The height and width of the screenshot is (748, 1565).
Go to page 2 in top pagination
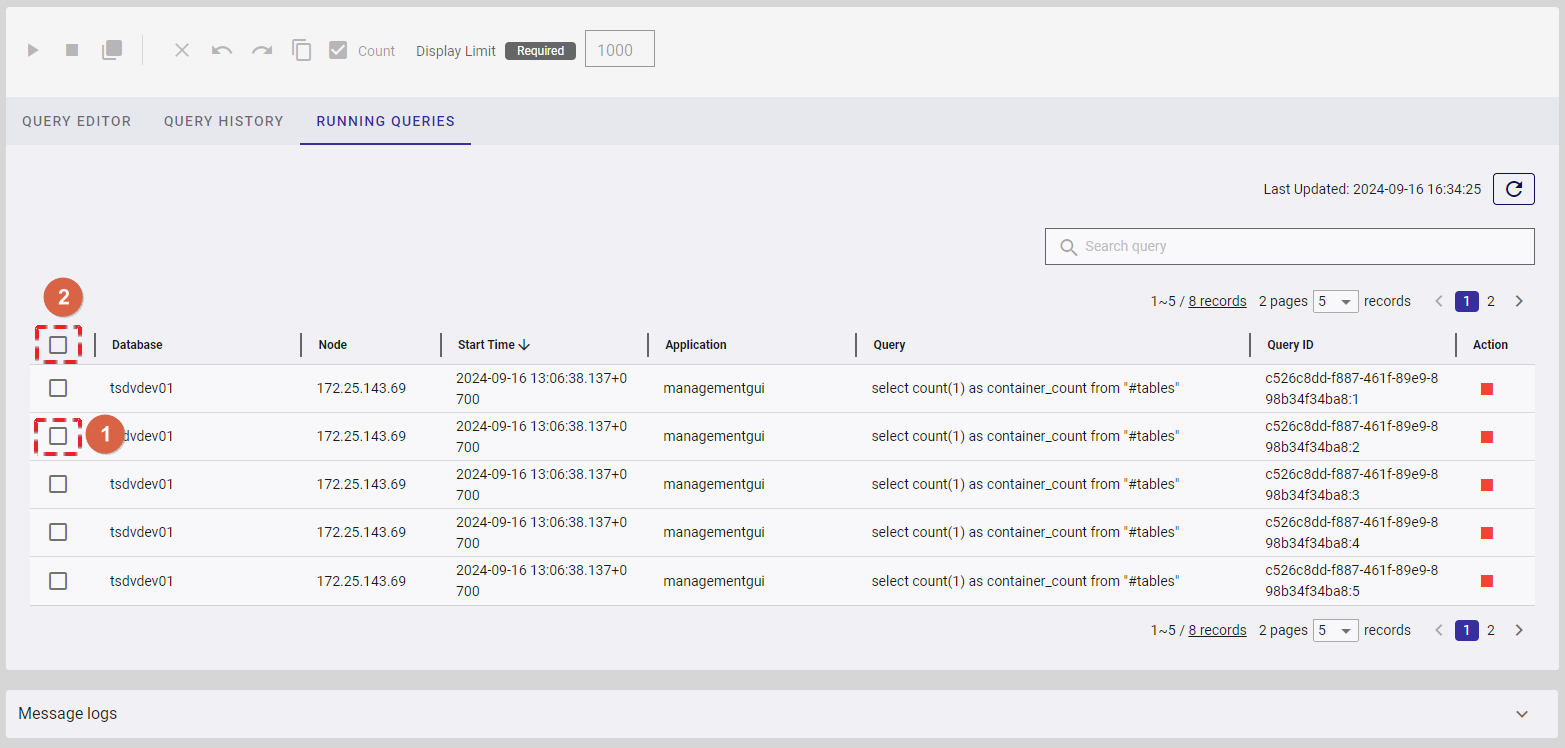click(x=1490, y=301)
